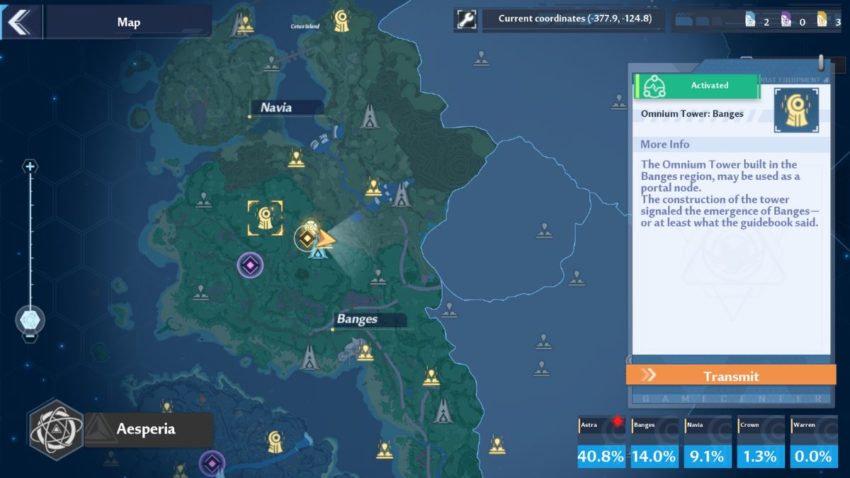Select the Spacerift marker at the bottom right coast
Image resolution: width=850 pixels, height=478 pixels.
pos(498,445)
